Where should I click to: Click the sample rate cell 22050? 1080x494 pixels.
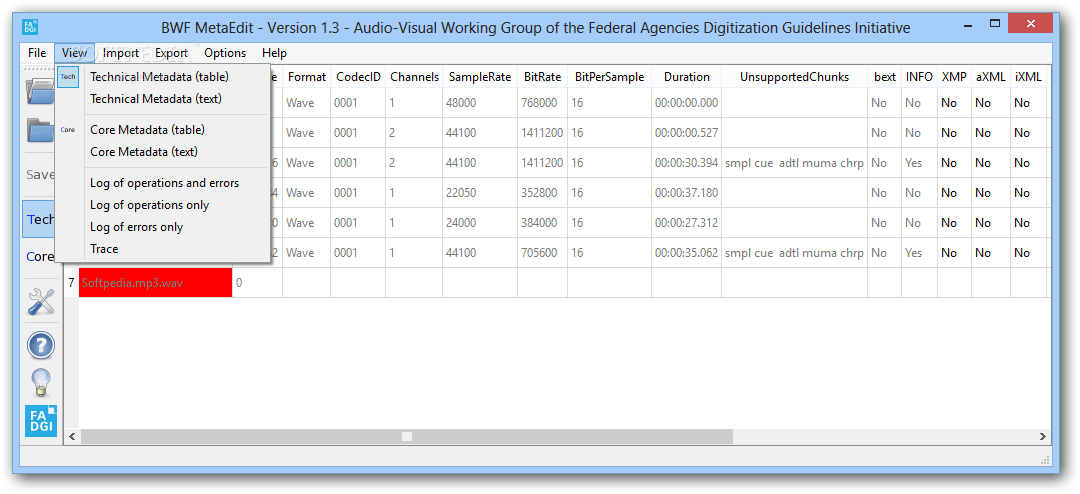[x=480, y=193]
